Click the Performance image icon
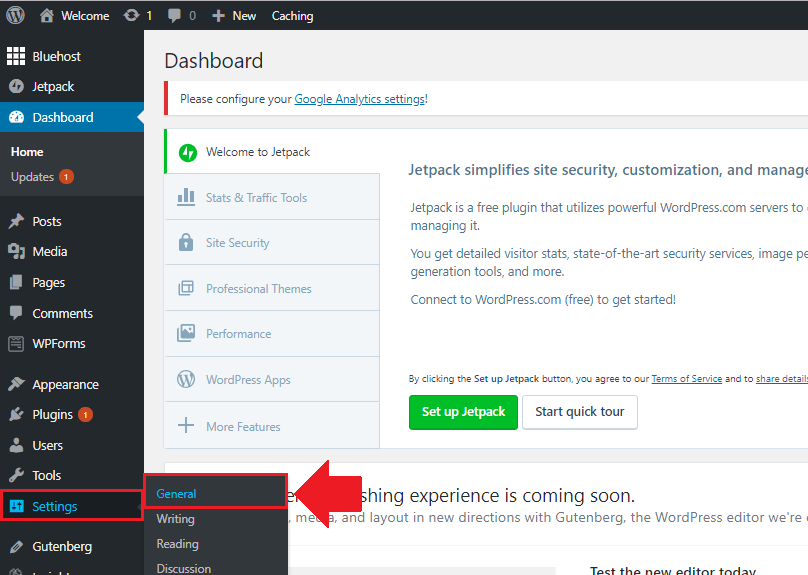Screen dimensions: 808x575 186,333
